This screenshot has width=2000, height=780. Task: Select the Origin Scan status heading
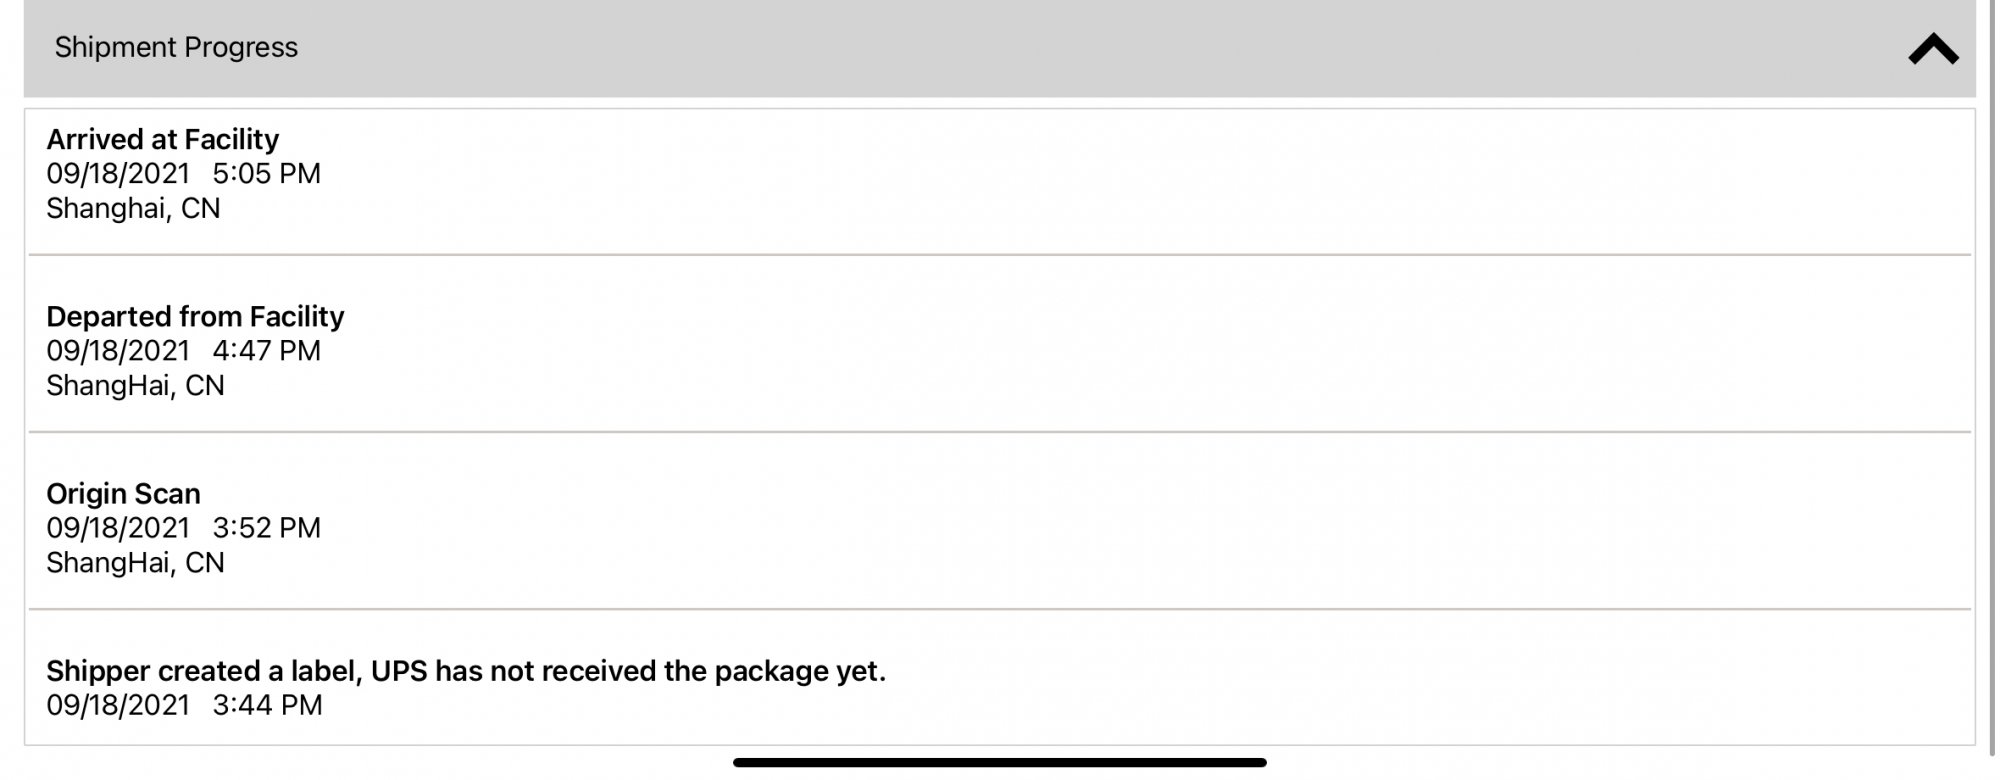pyautogui.click(x=123, y=493)
